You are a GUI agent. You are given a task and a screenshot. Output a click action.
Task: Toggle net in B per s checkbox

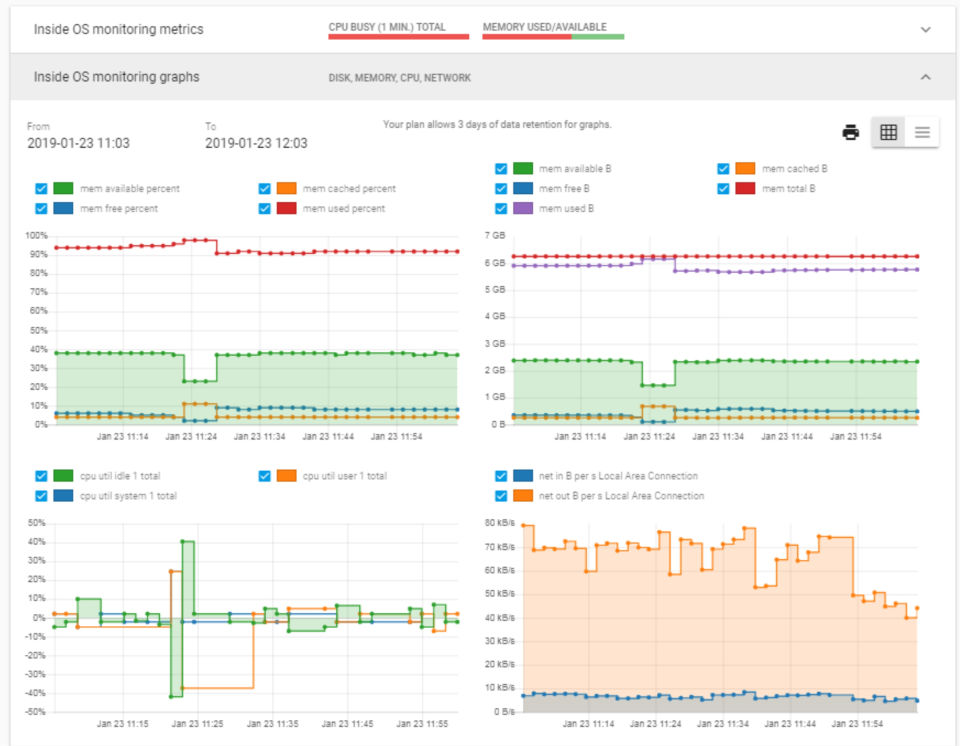[x=501, y=476]
